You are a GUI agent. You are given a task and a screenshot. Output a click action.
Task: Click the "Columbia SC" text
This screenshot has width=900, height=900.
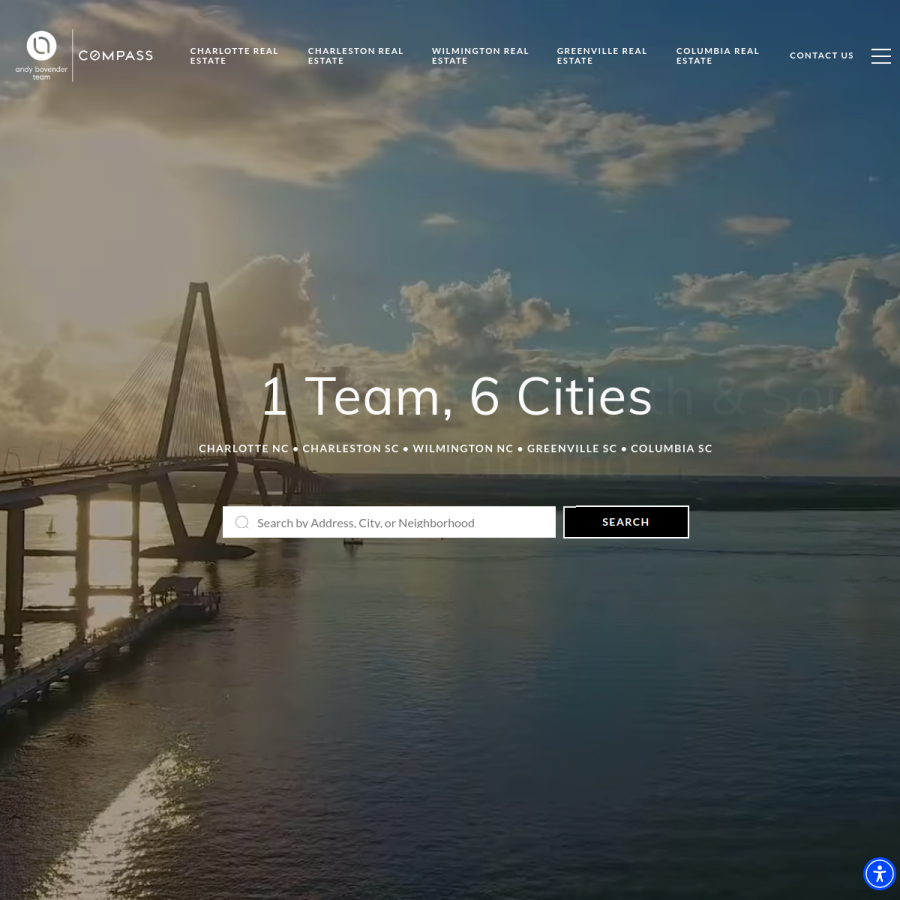pyautogui.click(x=671, y=448)
